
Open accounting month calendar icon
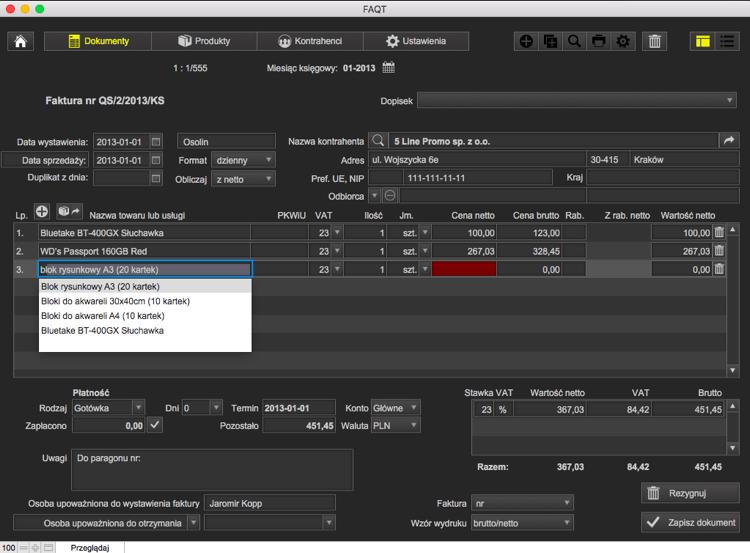click(388, 67)
